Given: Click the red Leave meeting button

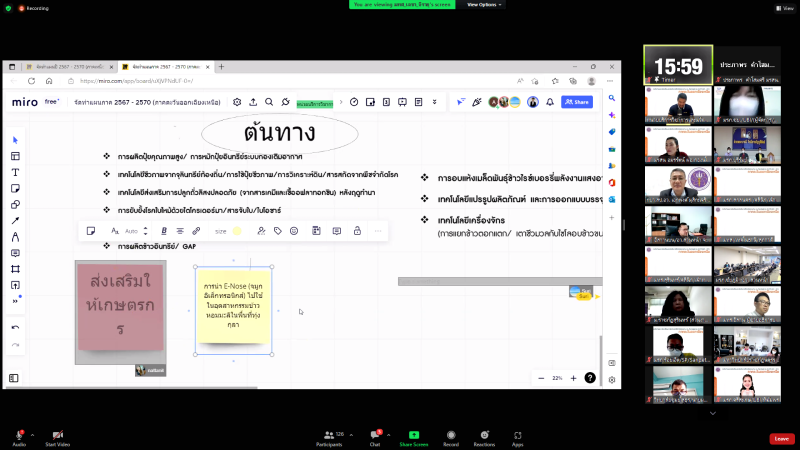Looking at the screenshot, I should point(781,438).
